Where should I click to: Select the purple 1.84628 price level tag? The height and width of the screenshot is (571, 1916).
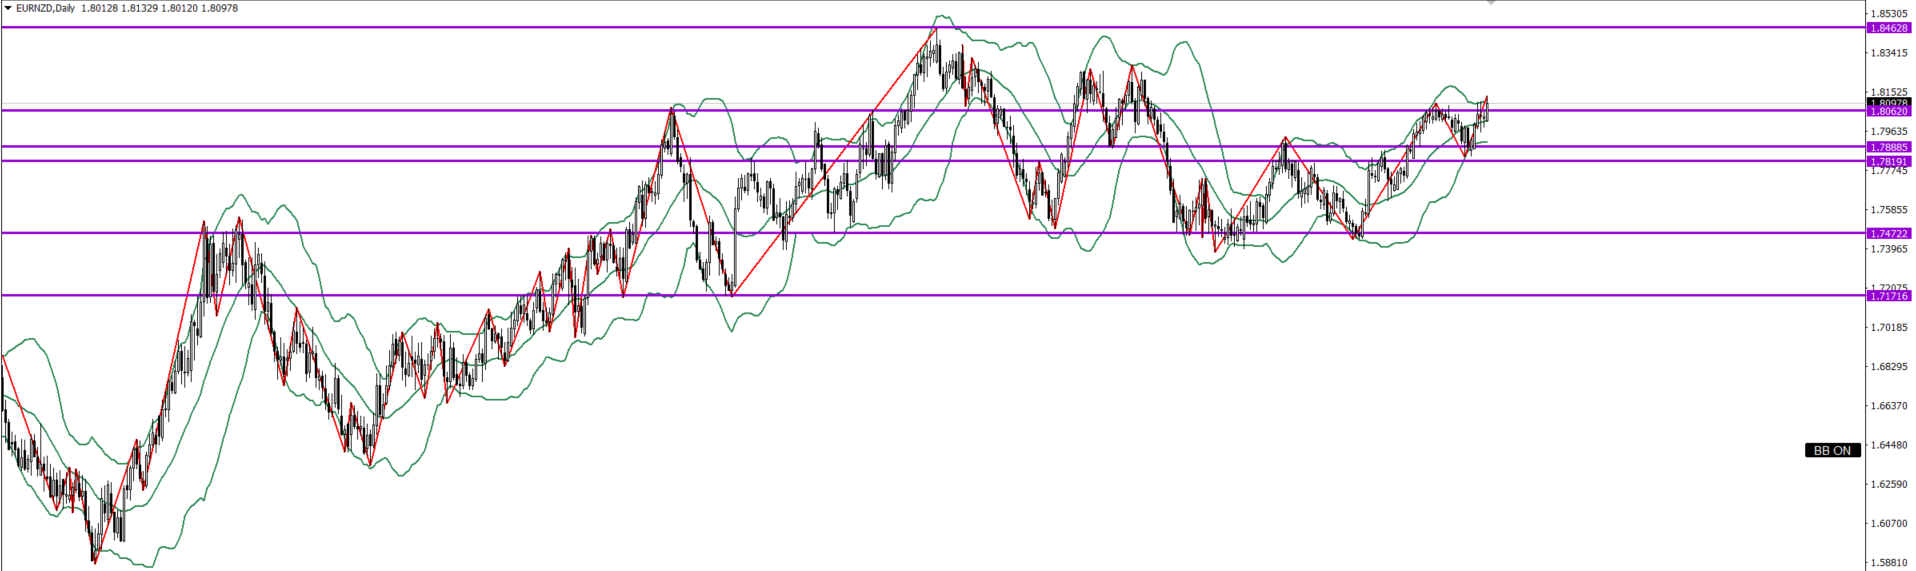pyautogui.click(x=1889, y=28)
